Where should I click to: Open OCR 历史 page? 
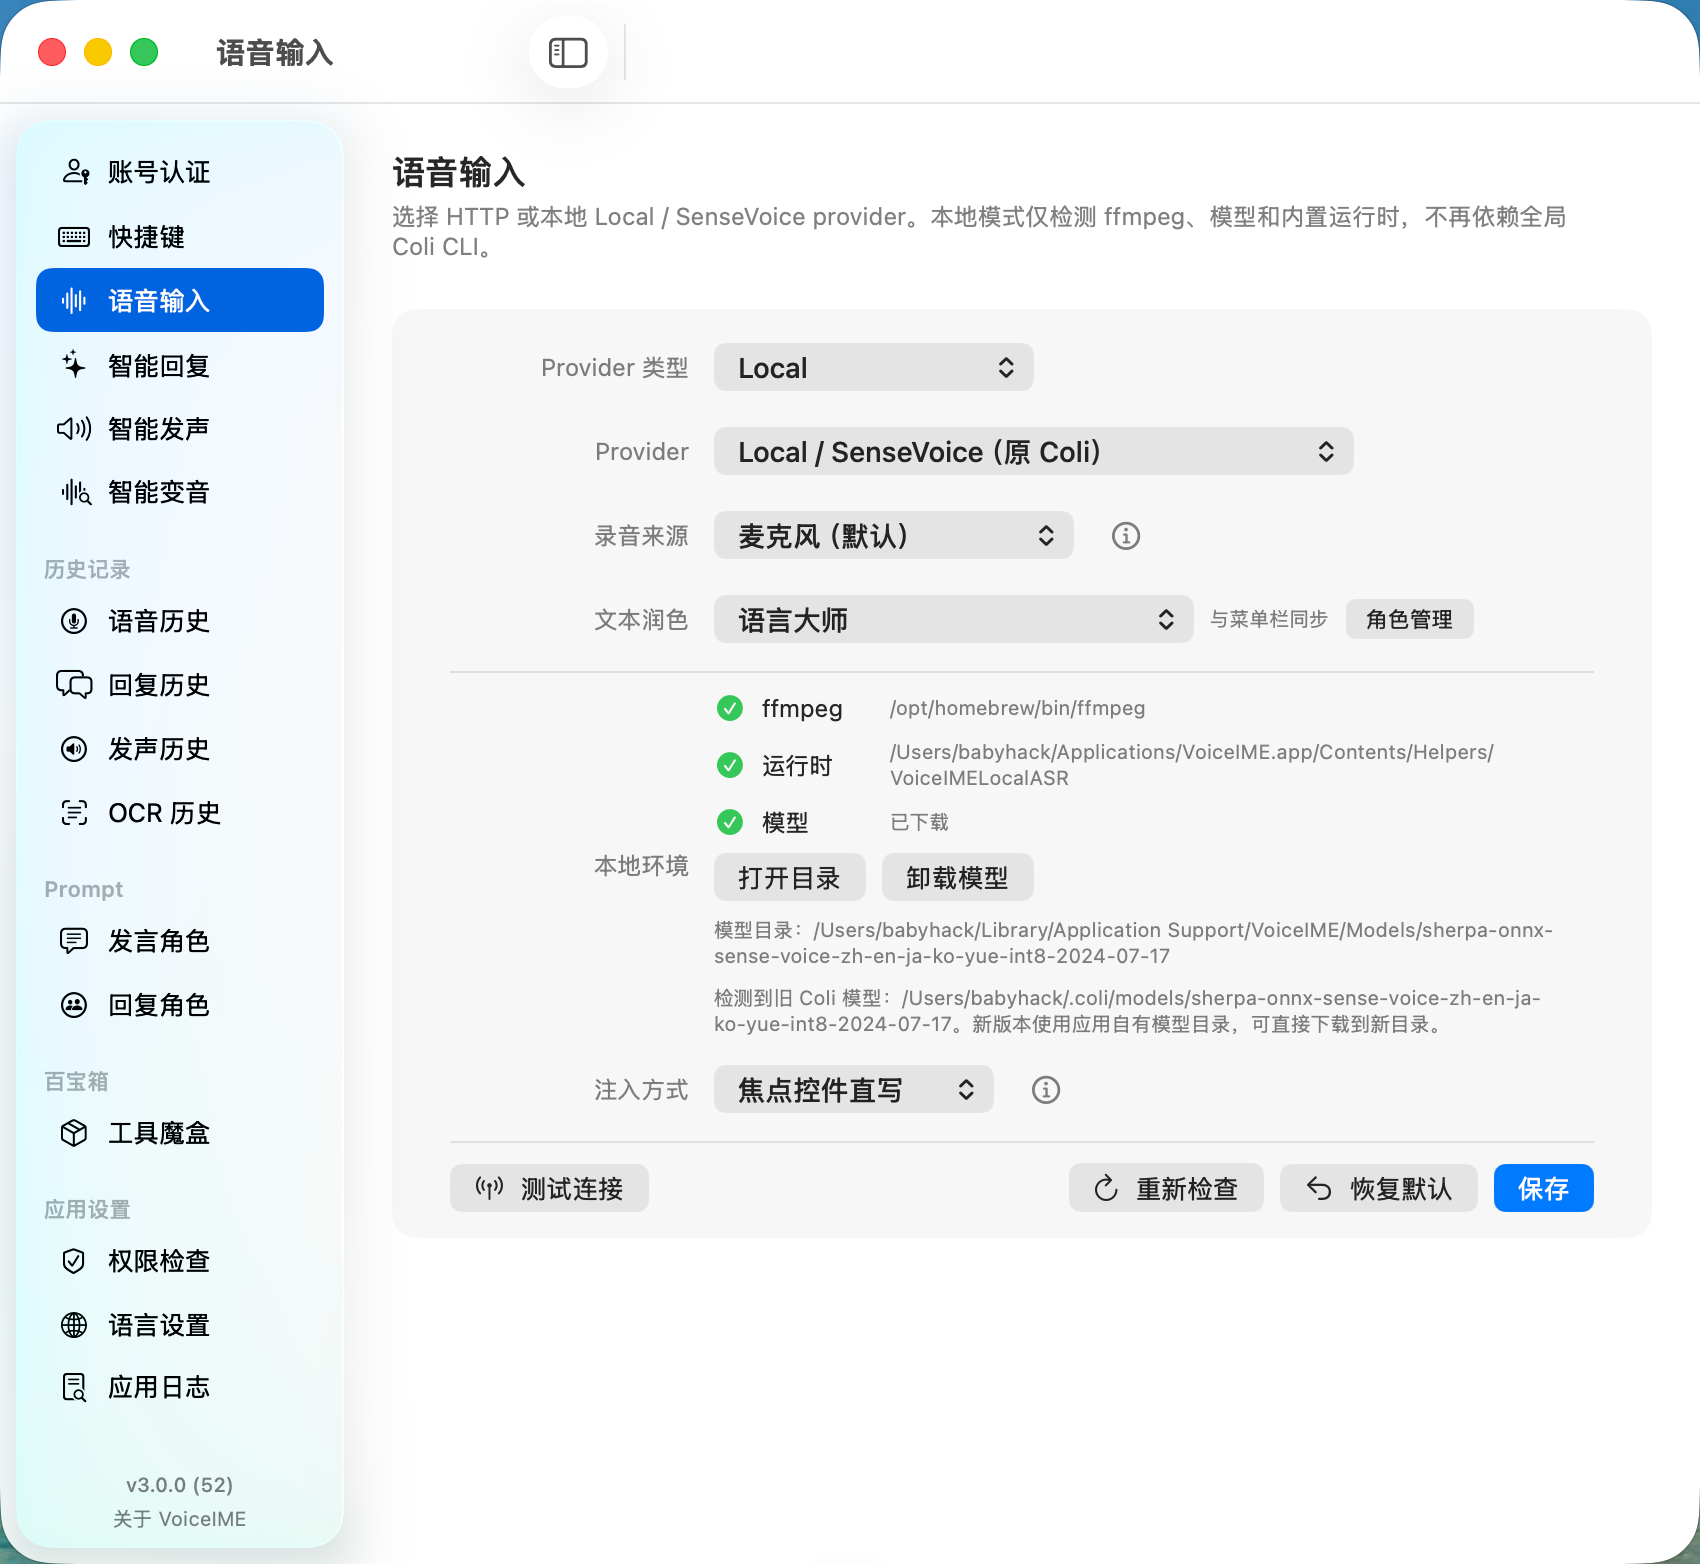pyautogui.click(x=180, y=813)
